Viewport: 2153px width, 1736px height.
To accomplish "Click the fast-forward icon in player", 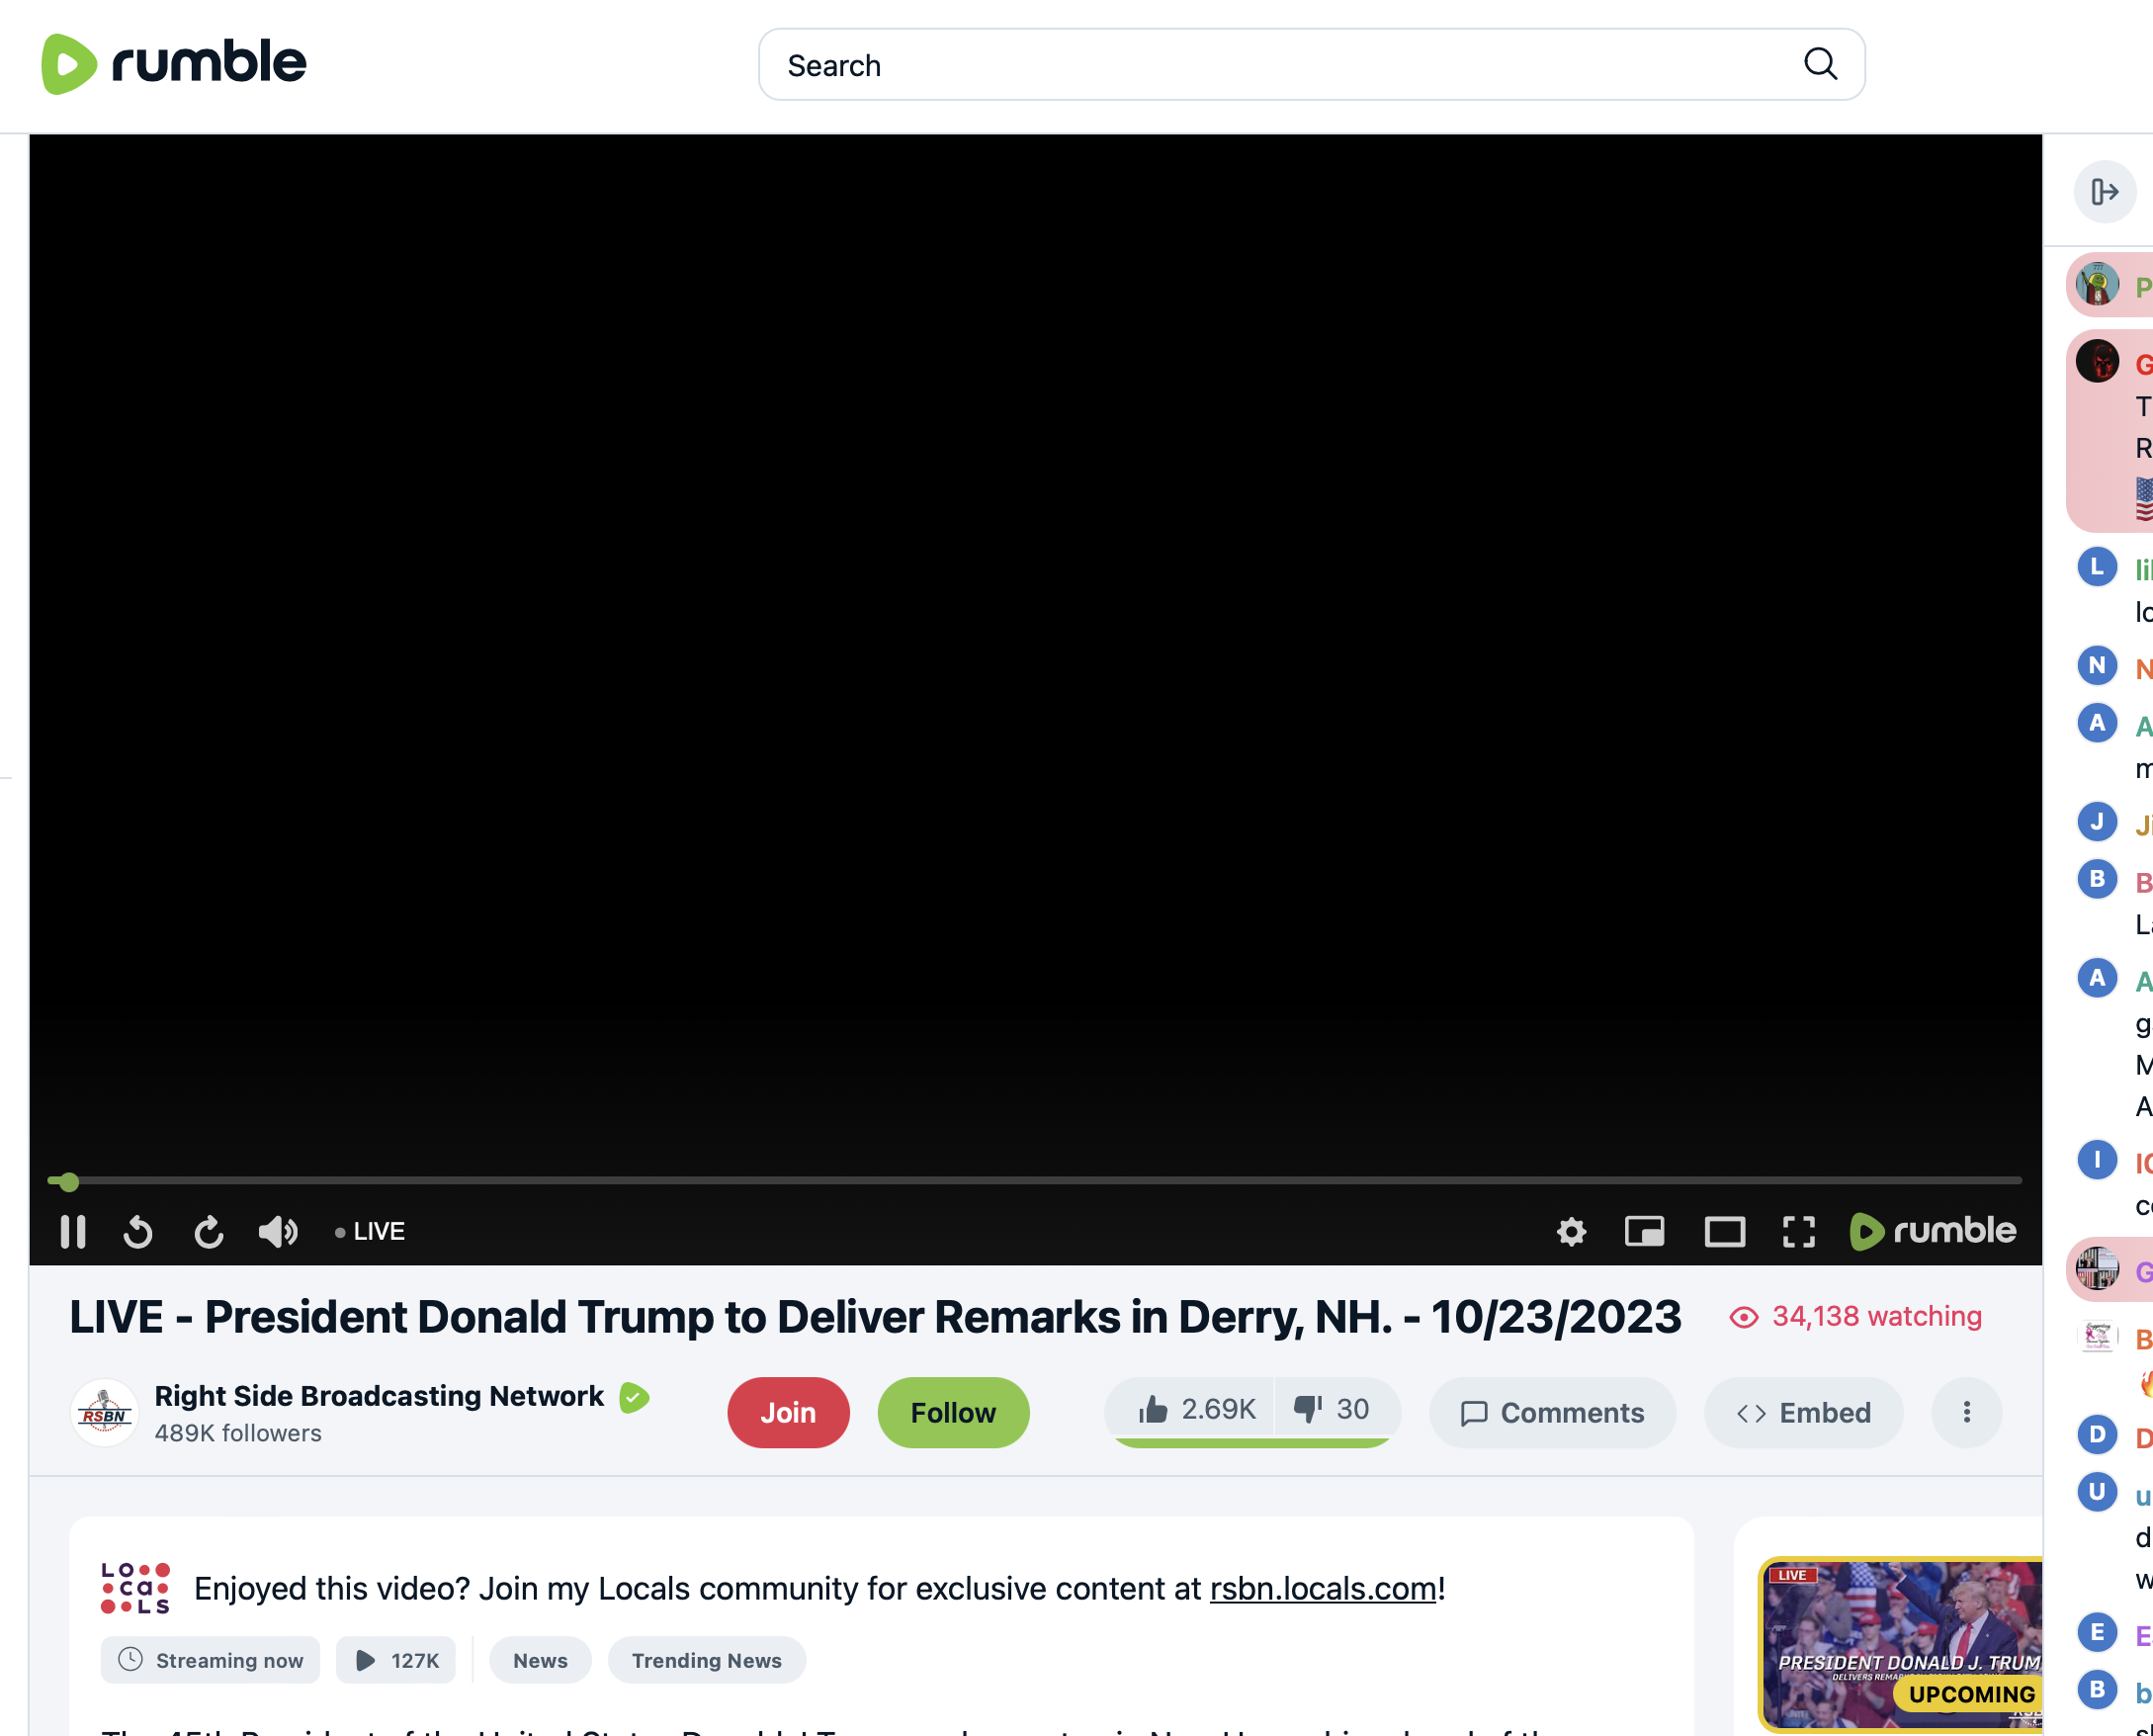I will tap(208, 1232).
